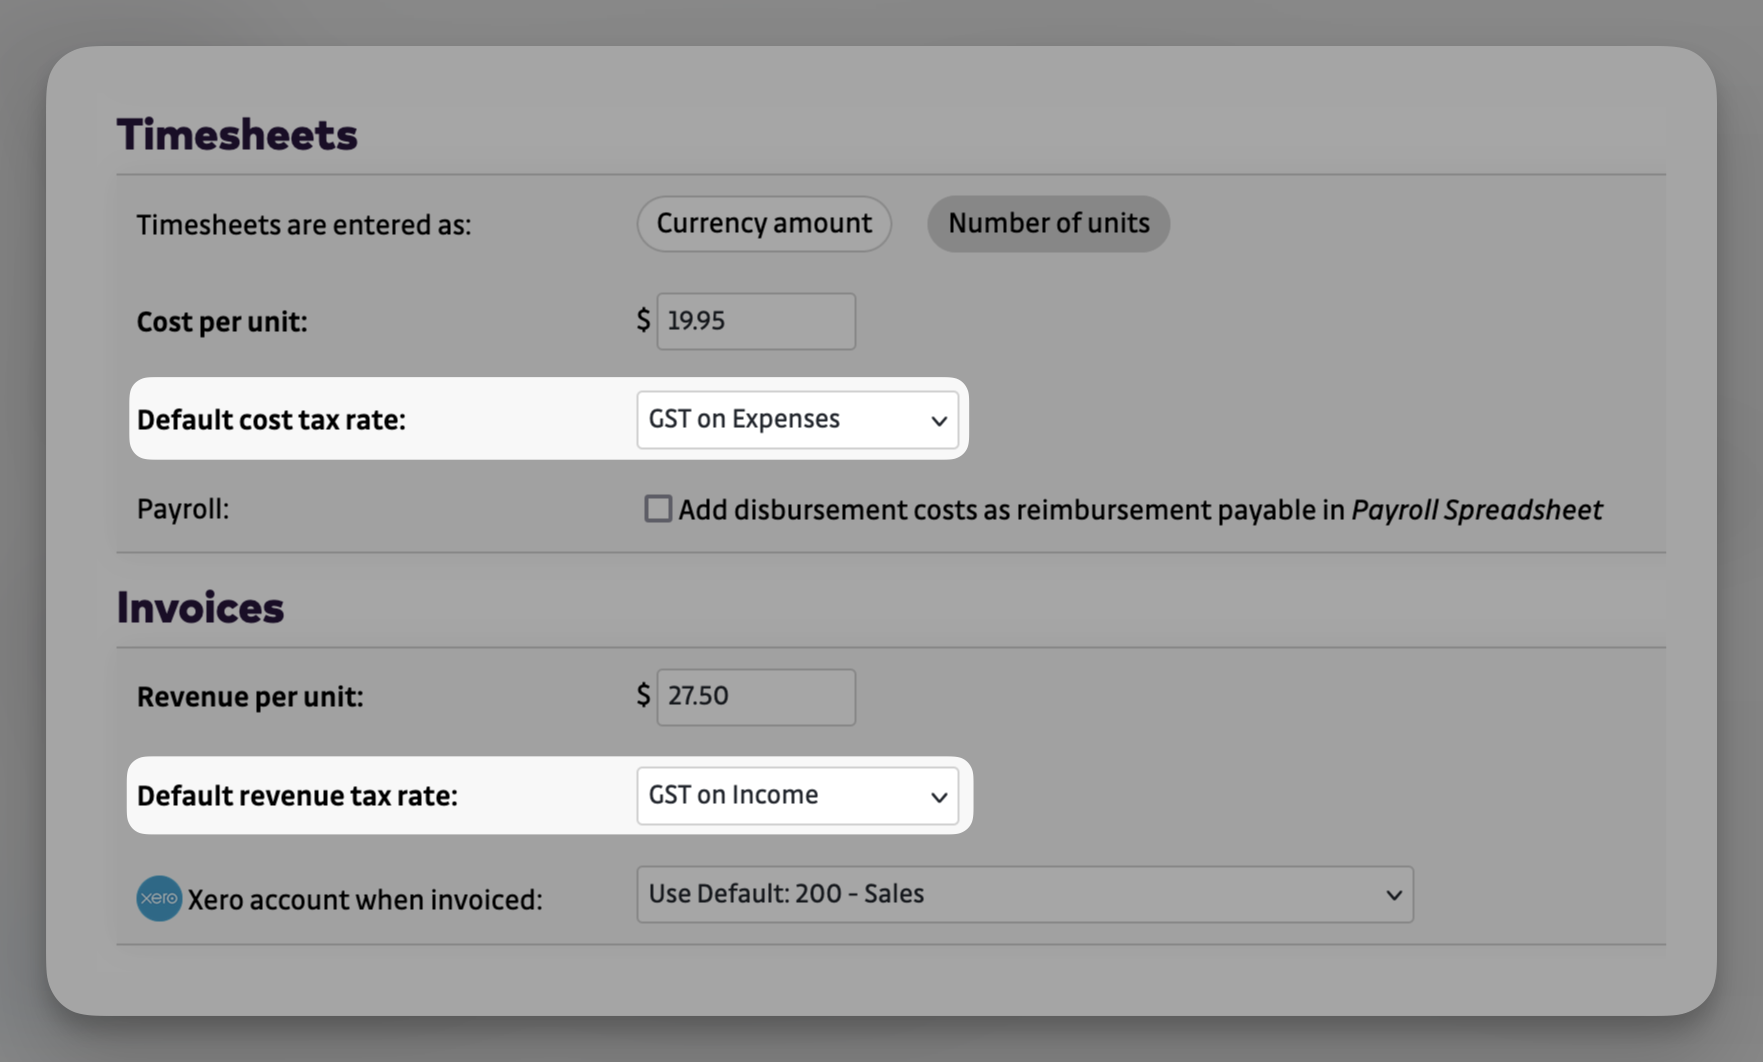Select the "Currency amount" option

(763, 223)
